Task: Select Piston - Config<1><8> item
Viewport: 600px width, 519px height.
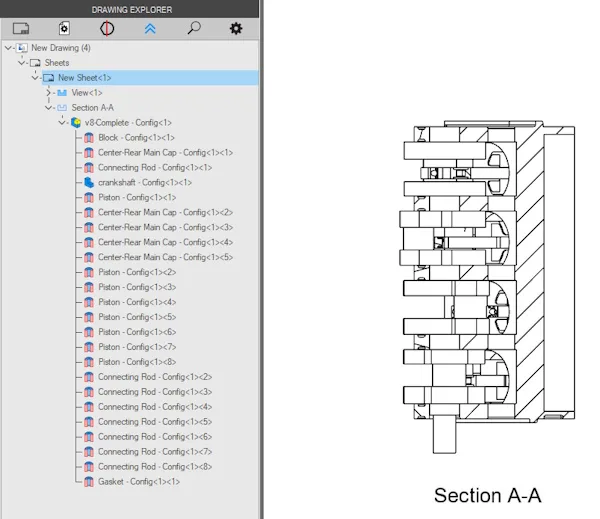Action: [137, 362]
